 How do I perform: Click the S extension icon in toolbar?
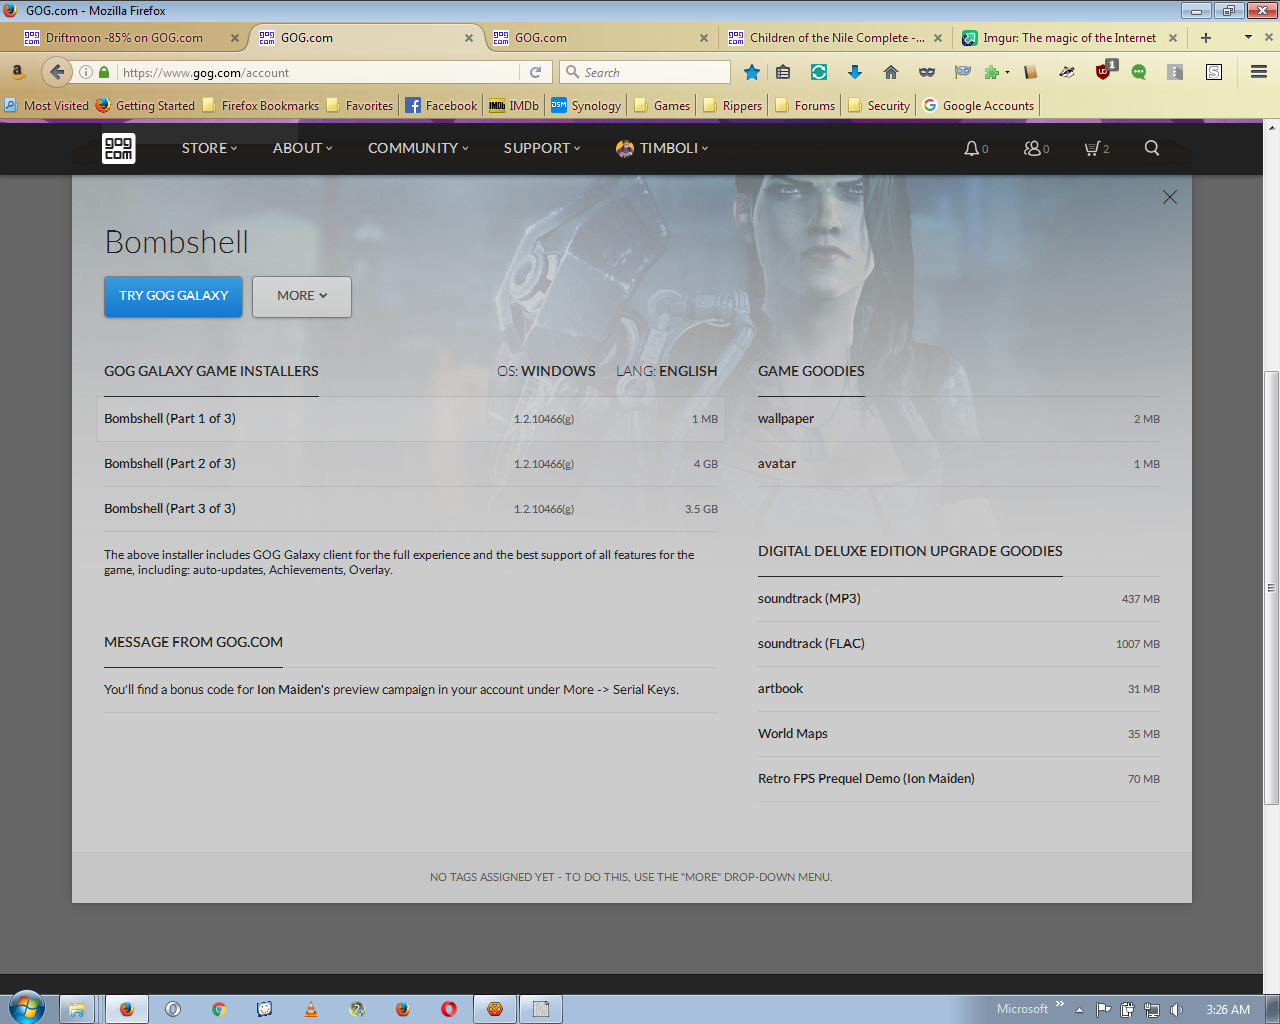(x=1214, y=72)
